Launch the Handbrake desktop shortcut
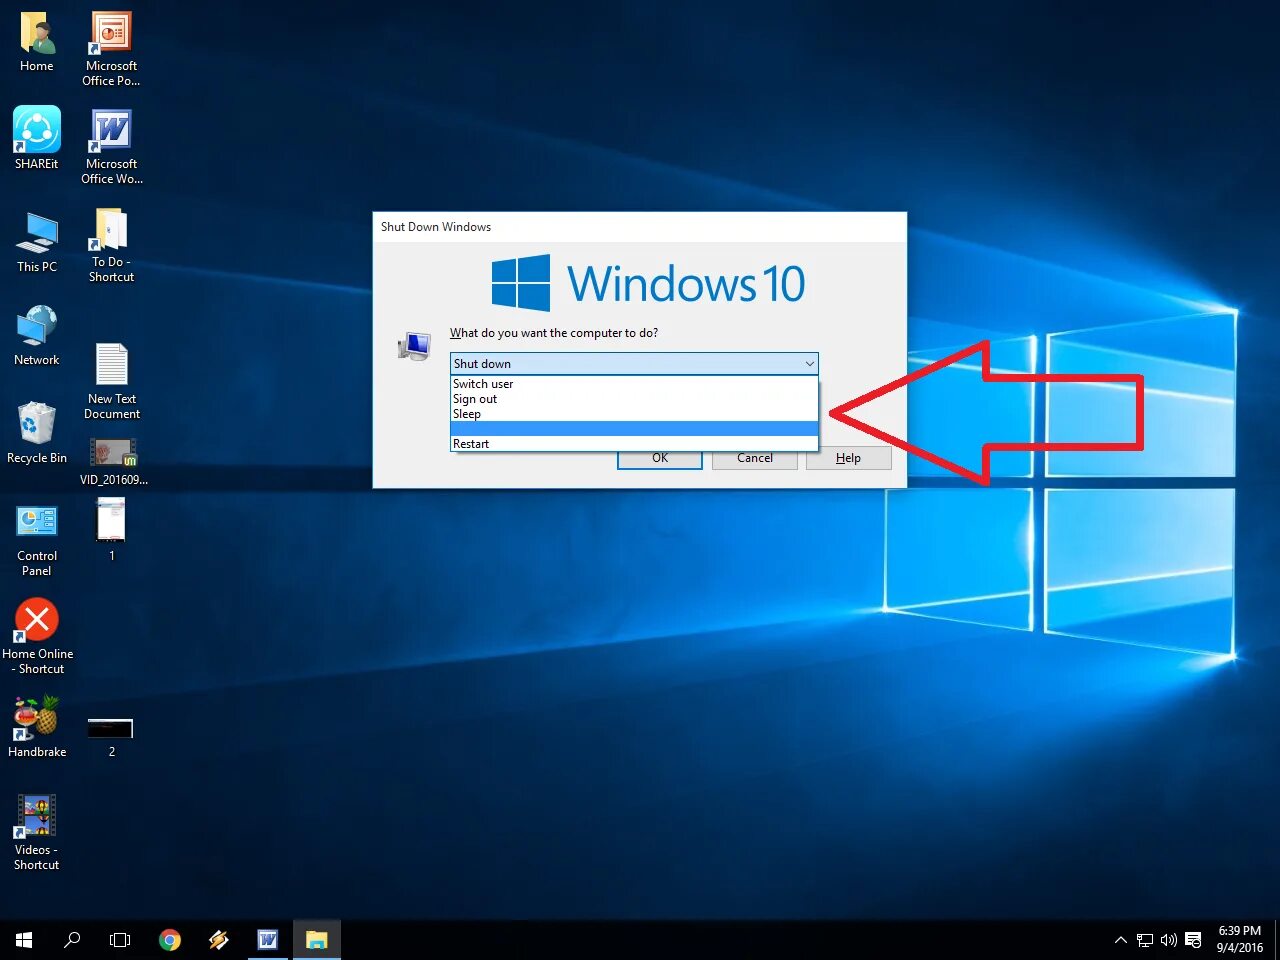The height and width of the screenshot is (960, 1280). (x=37, y=727)
